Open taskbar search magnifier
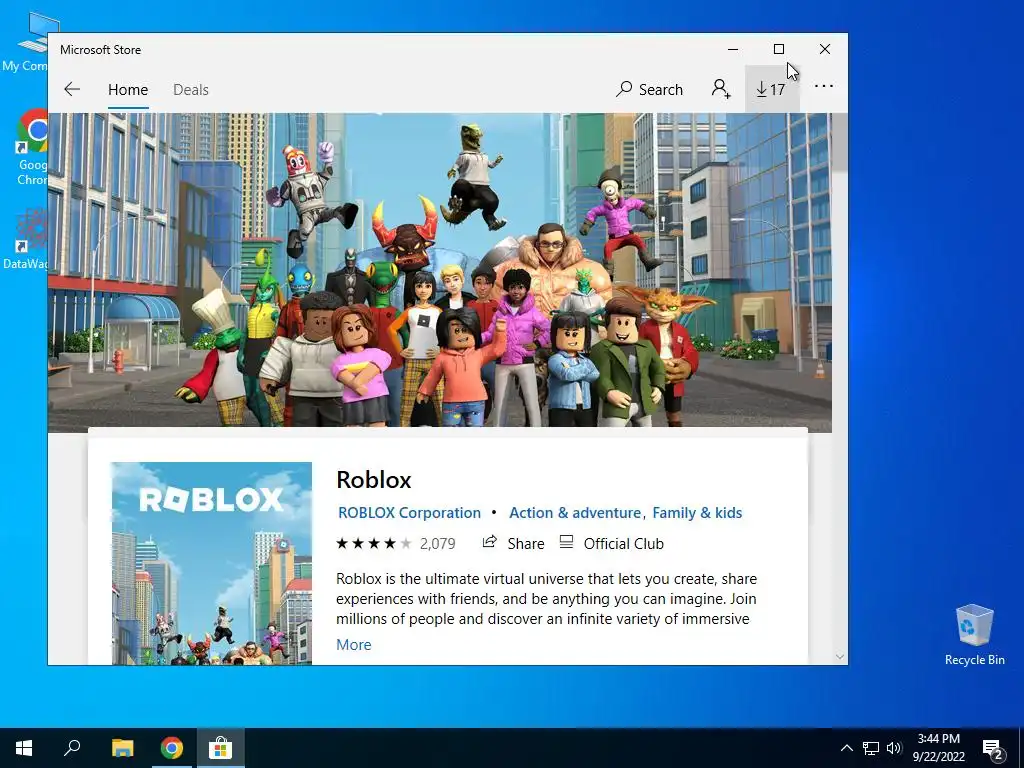This screenshot has height=768, width=1024. 72,748
